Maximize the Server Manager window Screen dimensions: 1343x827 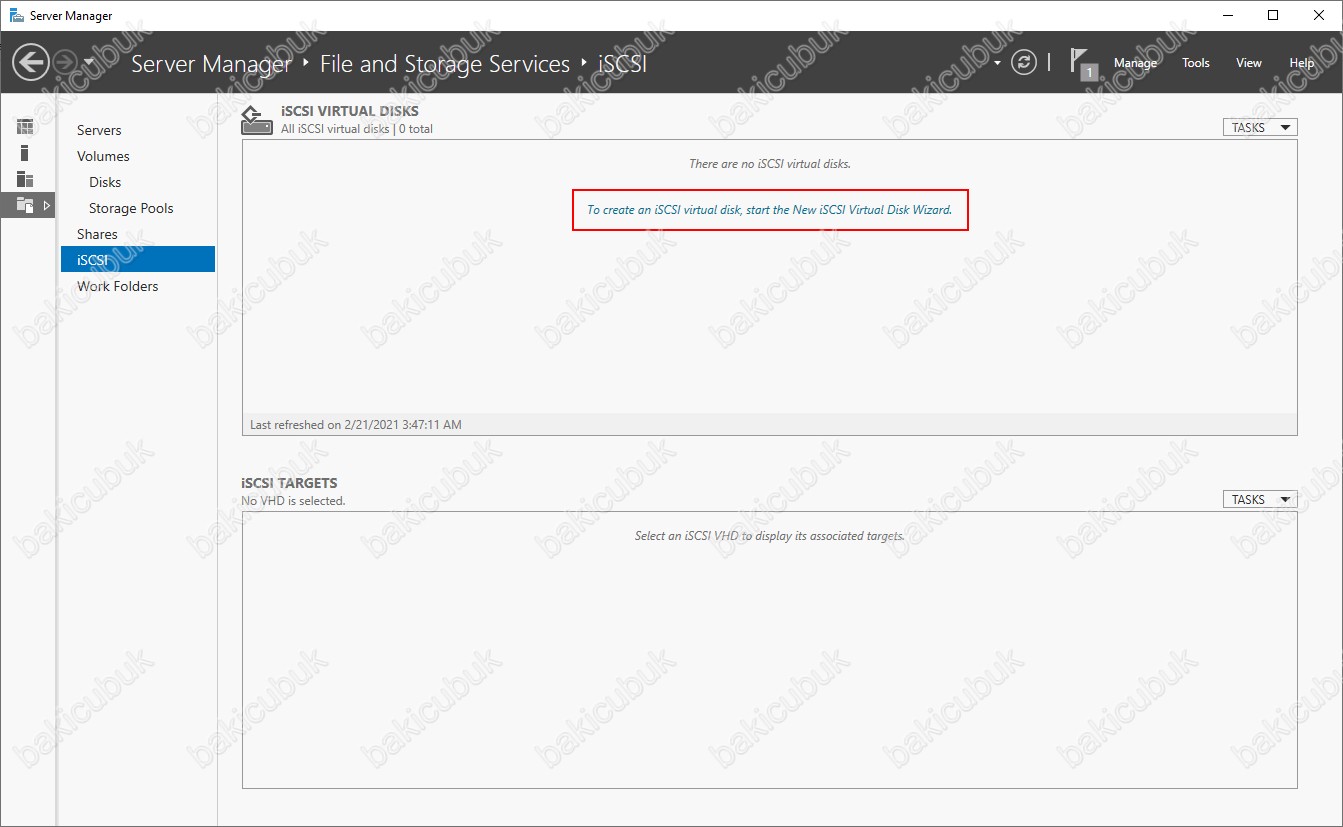pos(1273,15)
